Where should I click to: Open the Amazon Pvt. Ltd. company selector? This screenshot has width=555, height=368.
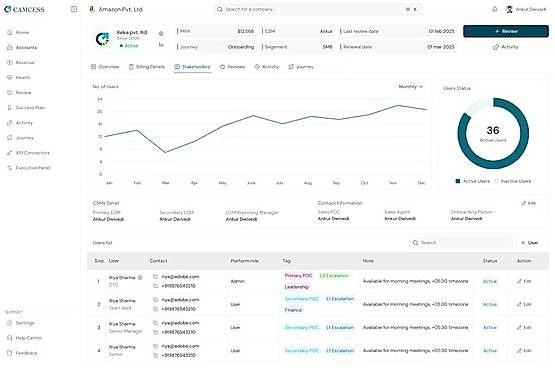click(116, 9)
